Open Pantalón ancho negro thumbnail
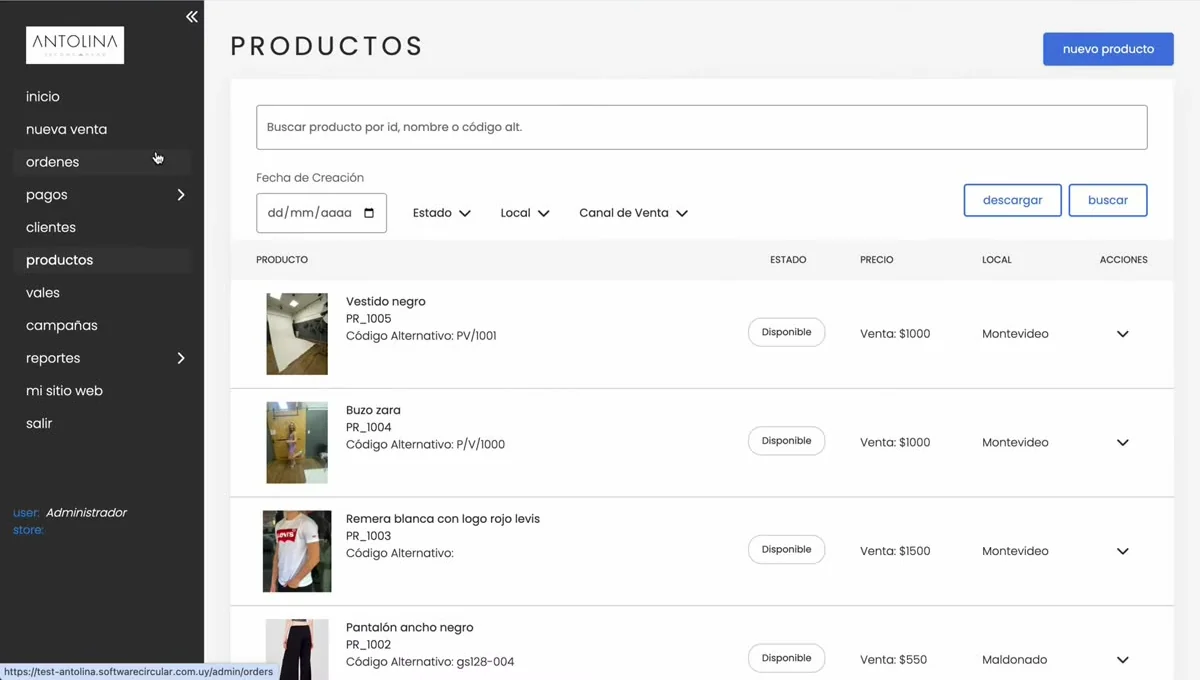 coord(297,650)
